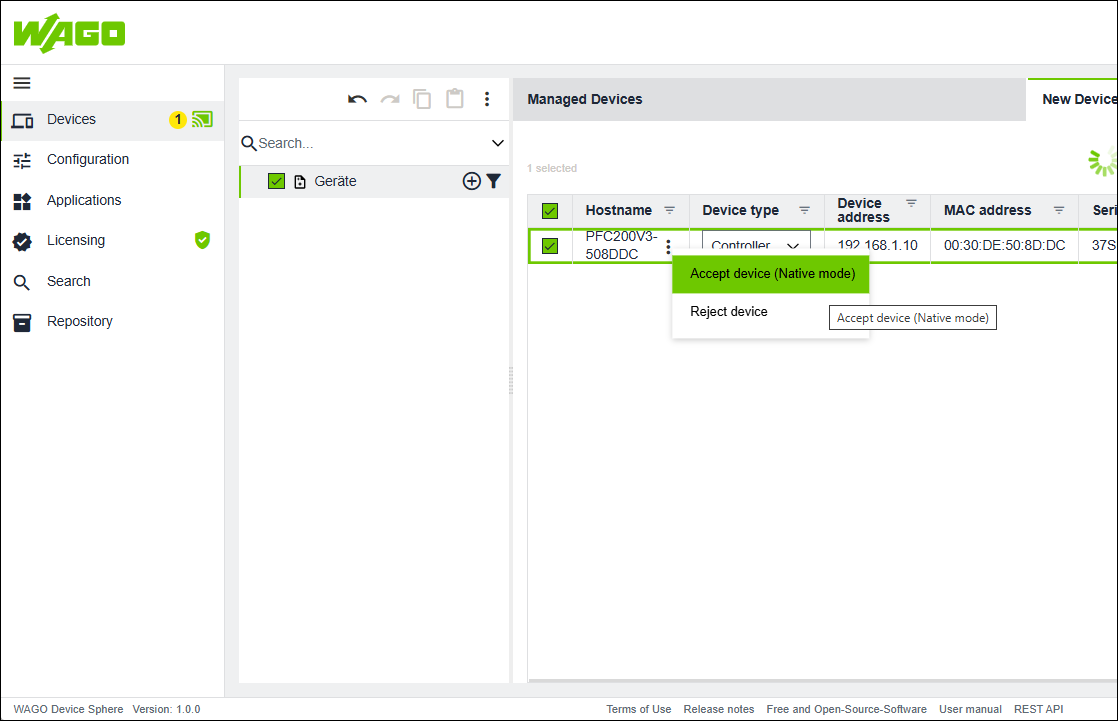Click the redo arrow icon
The image size is (1118, 721).
click(390, 99)
